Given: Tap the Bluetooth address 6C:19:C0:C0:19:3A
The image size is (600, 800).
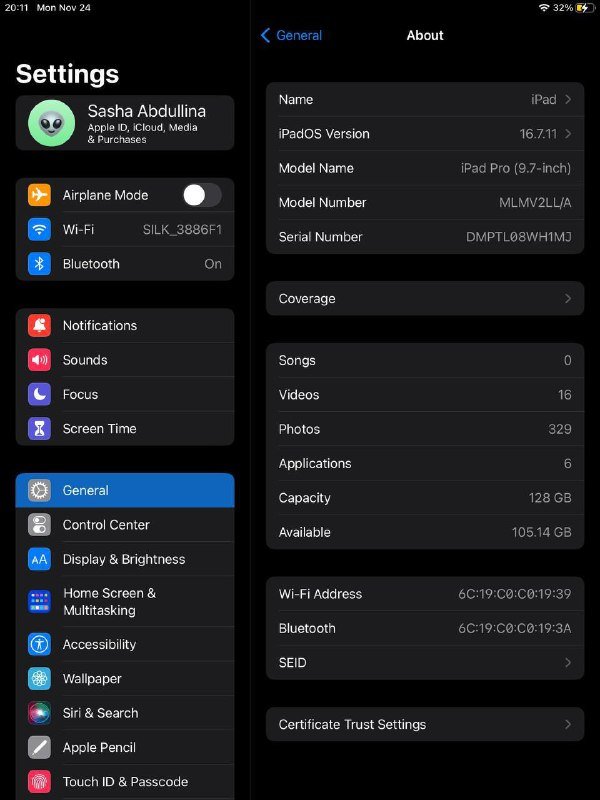Looking at the screenshot, I should 514,628.
